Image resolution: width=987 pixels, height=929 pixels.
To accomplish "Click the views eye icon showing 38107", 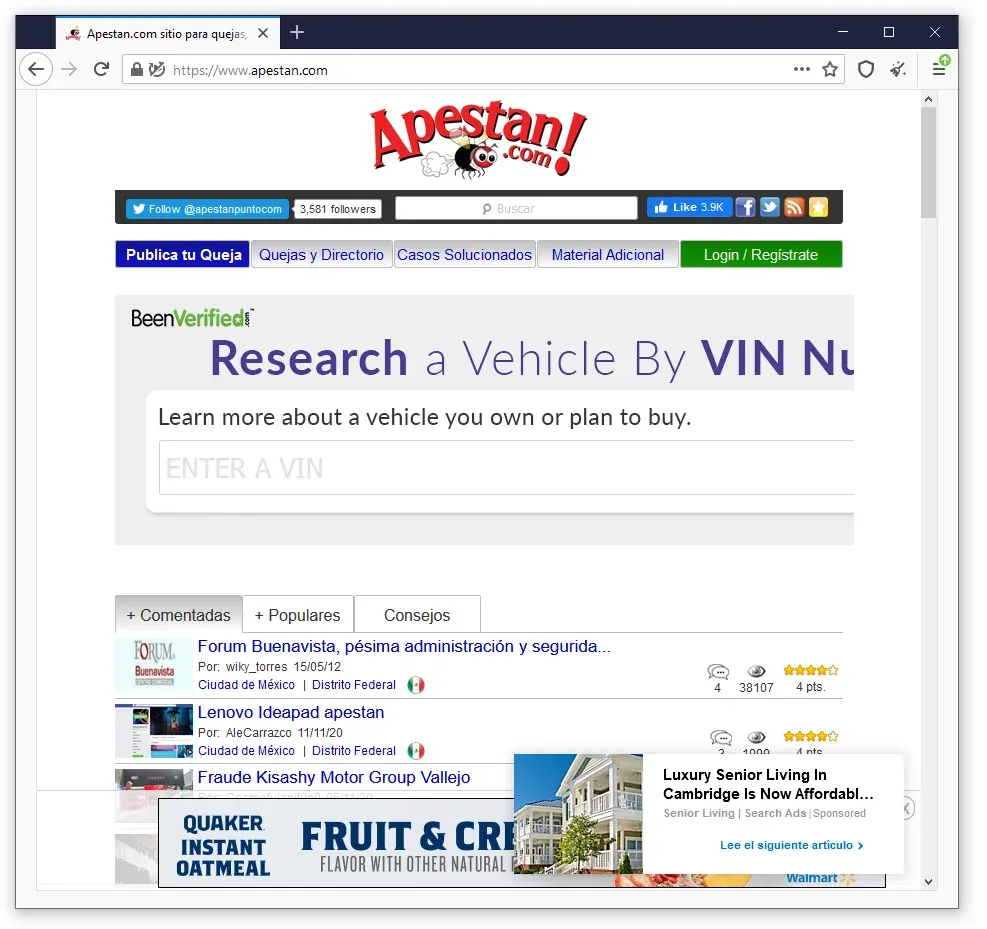I will pos(756,671).
